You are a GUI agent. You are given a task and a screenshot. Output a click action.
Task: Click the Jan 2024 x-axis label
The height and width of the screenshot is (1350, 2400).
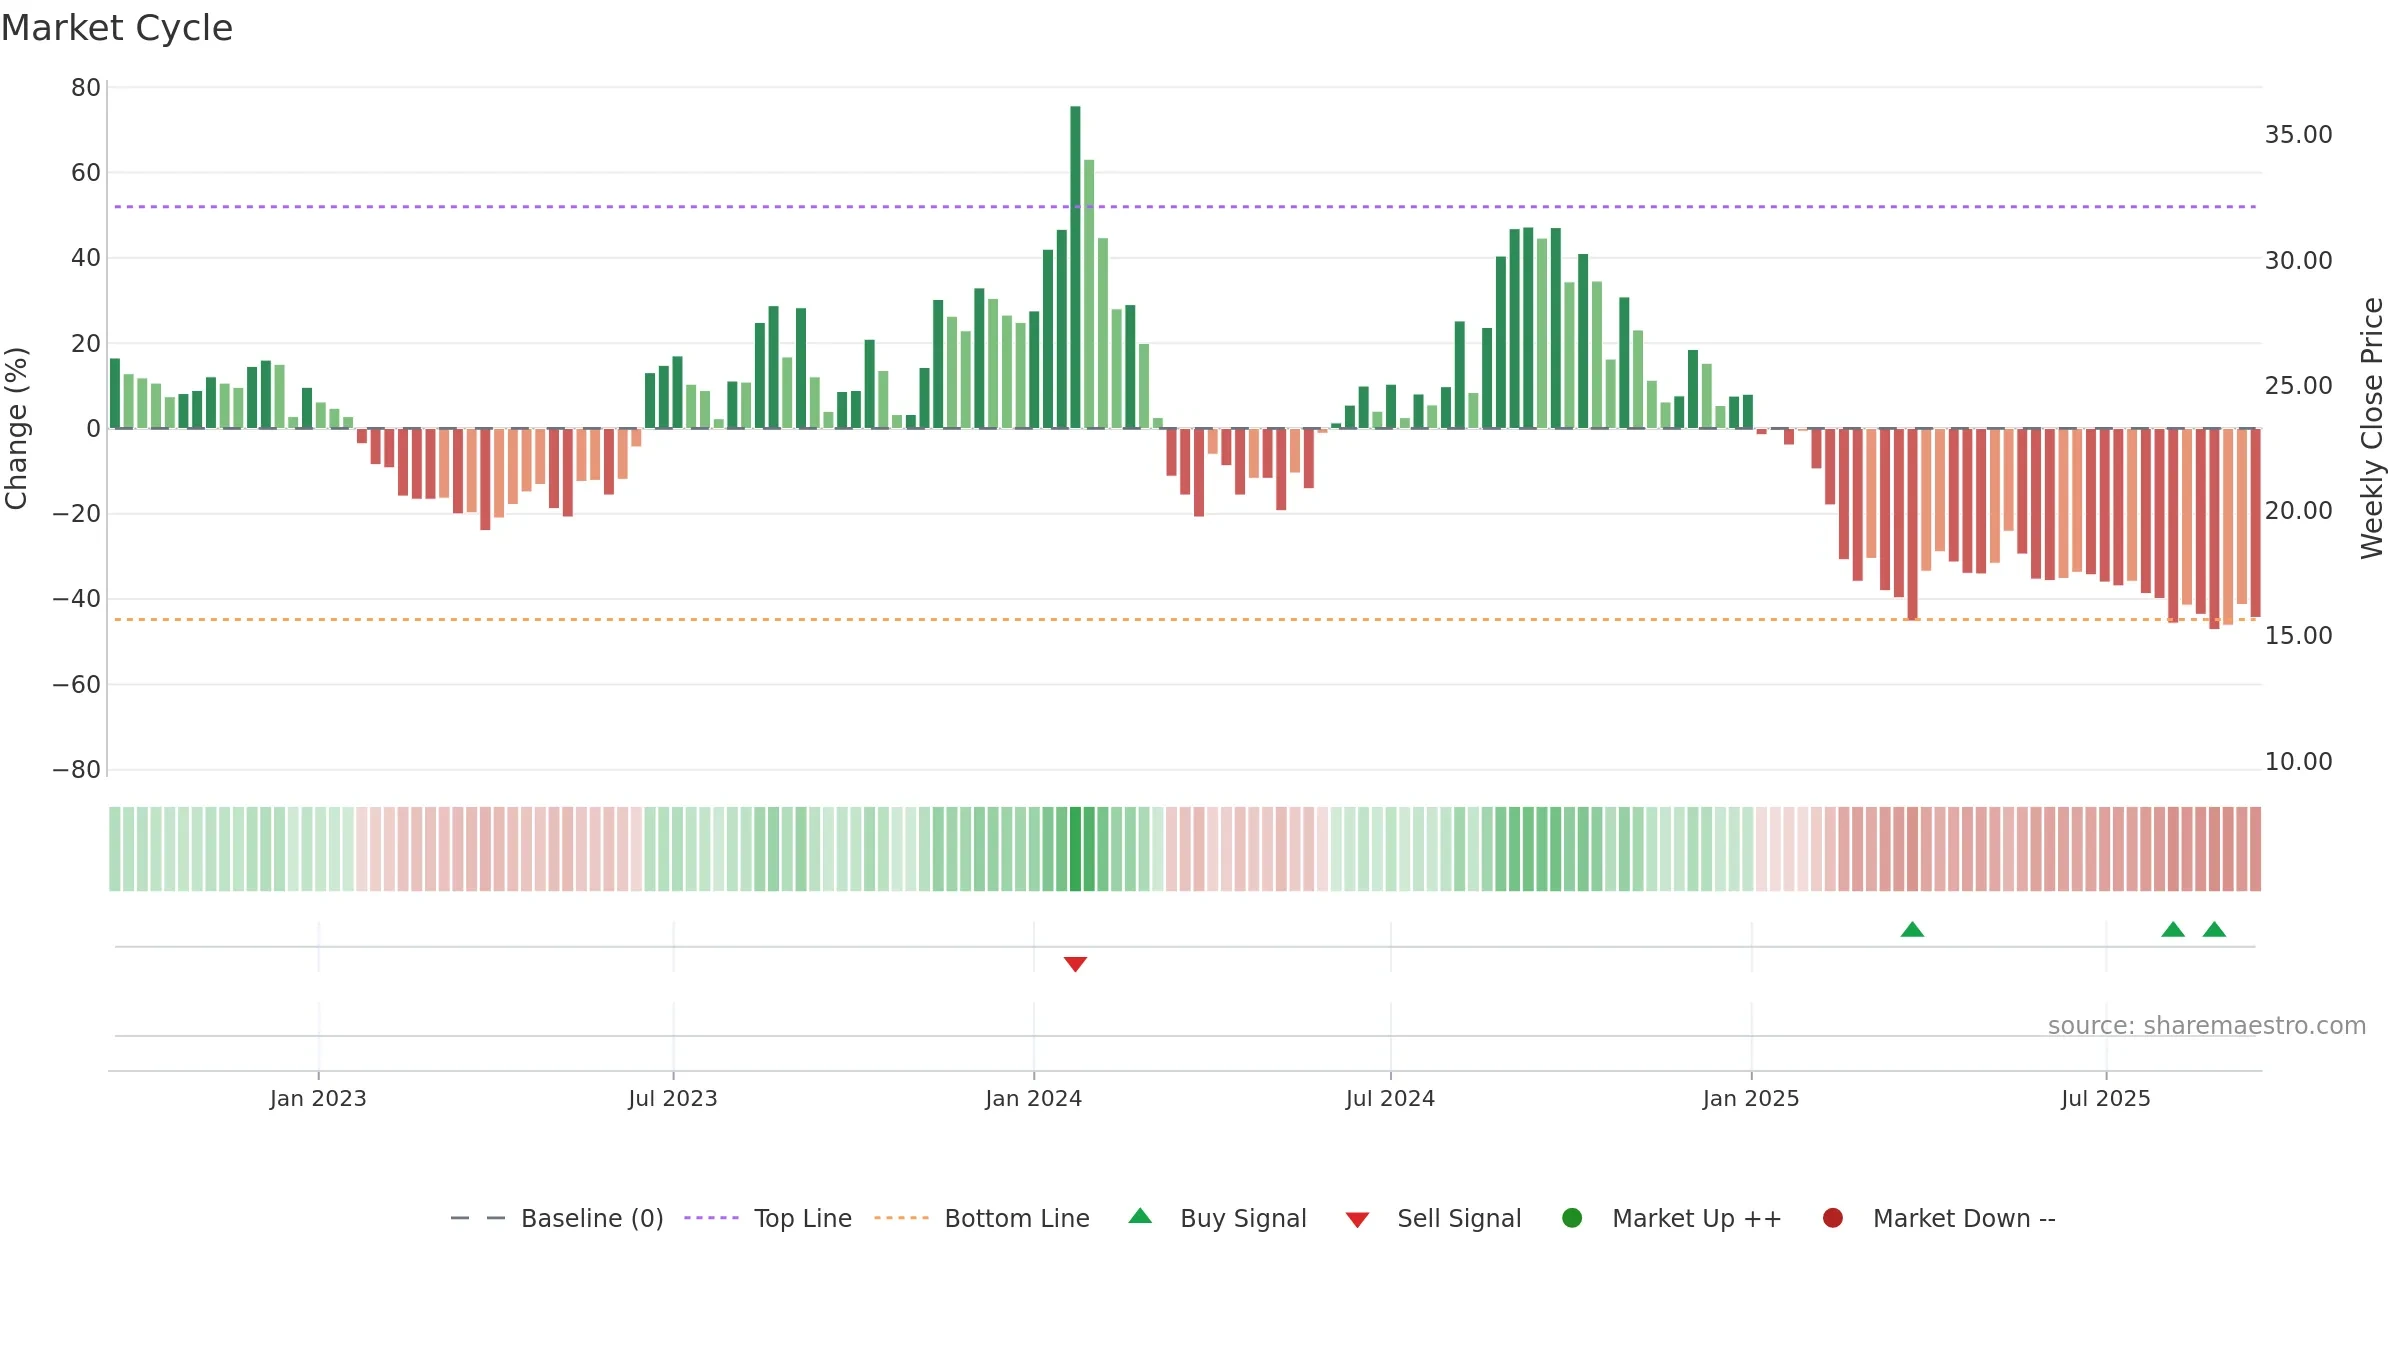[x=1034, y=1099]
